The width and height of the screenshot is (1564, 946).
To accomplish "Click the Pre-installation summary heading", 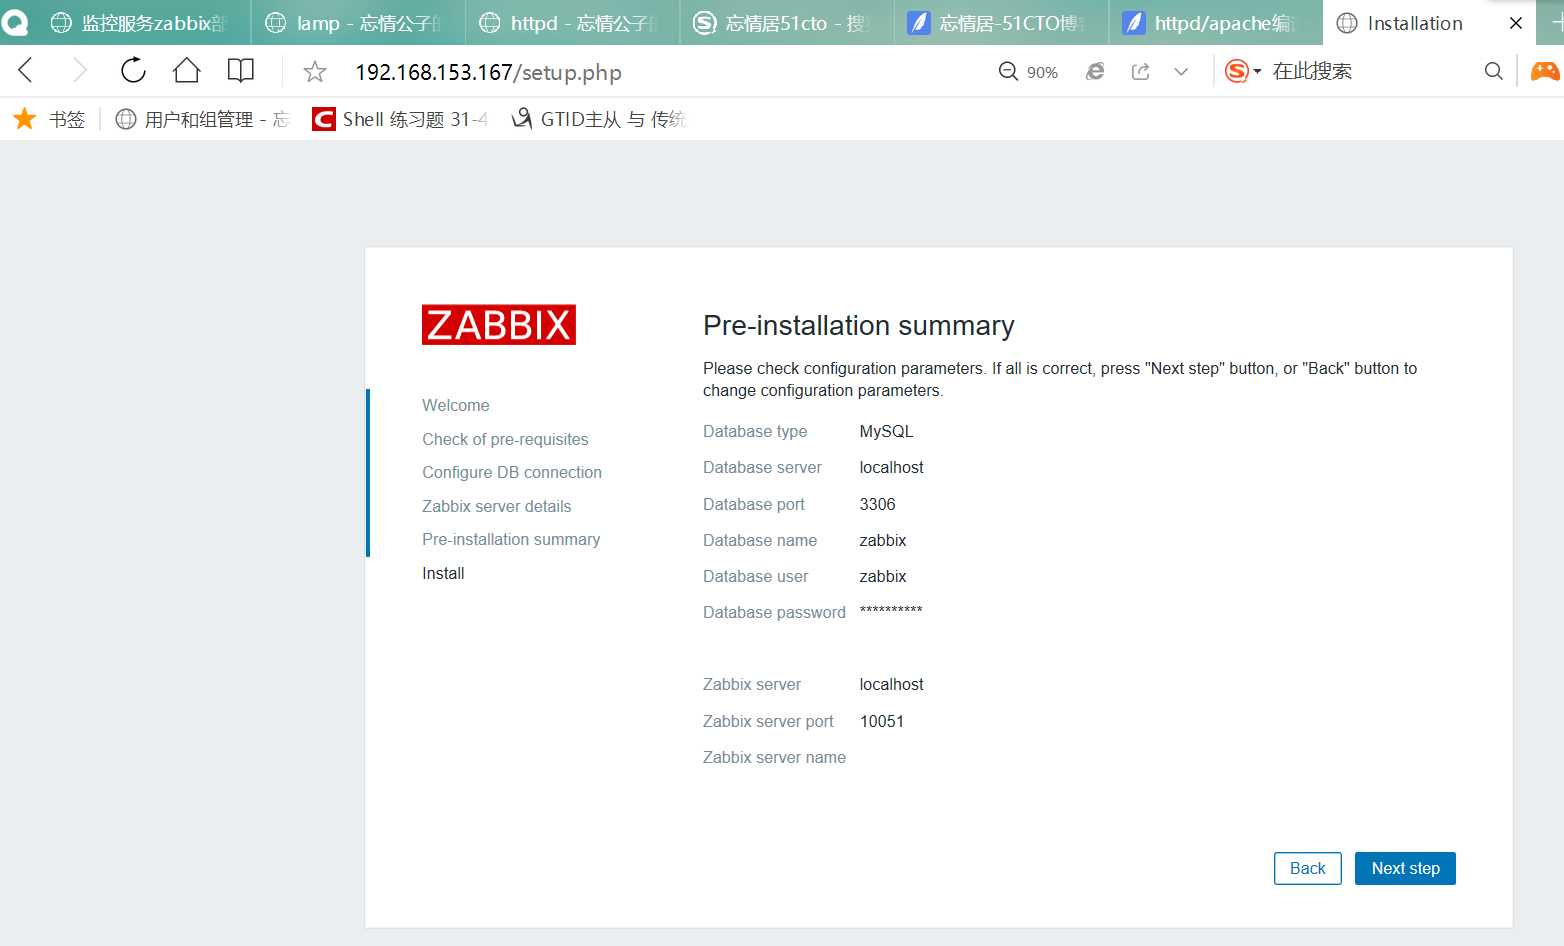I will pyautogui.click(x=858, y=326).
